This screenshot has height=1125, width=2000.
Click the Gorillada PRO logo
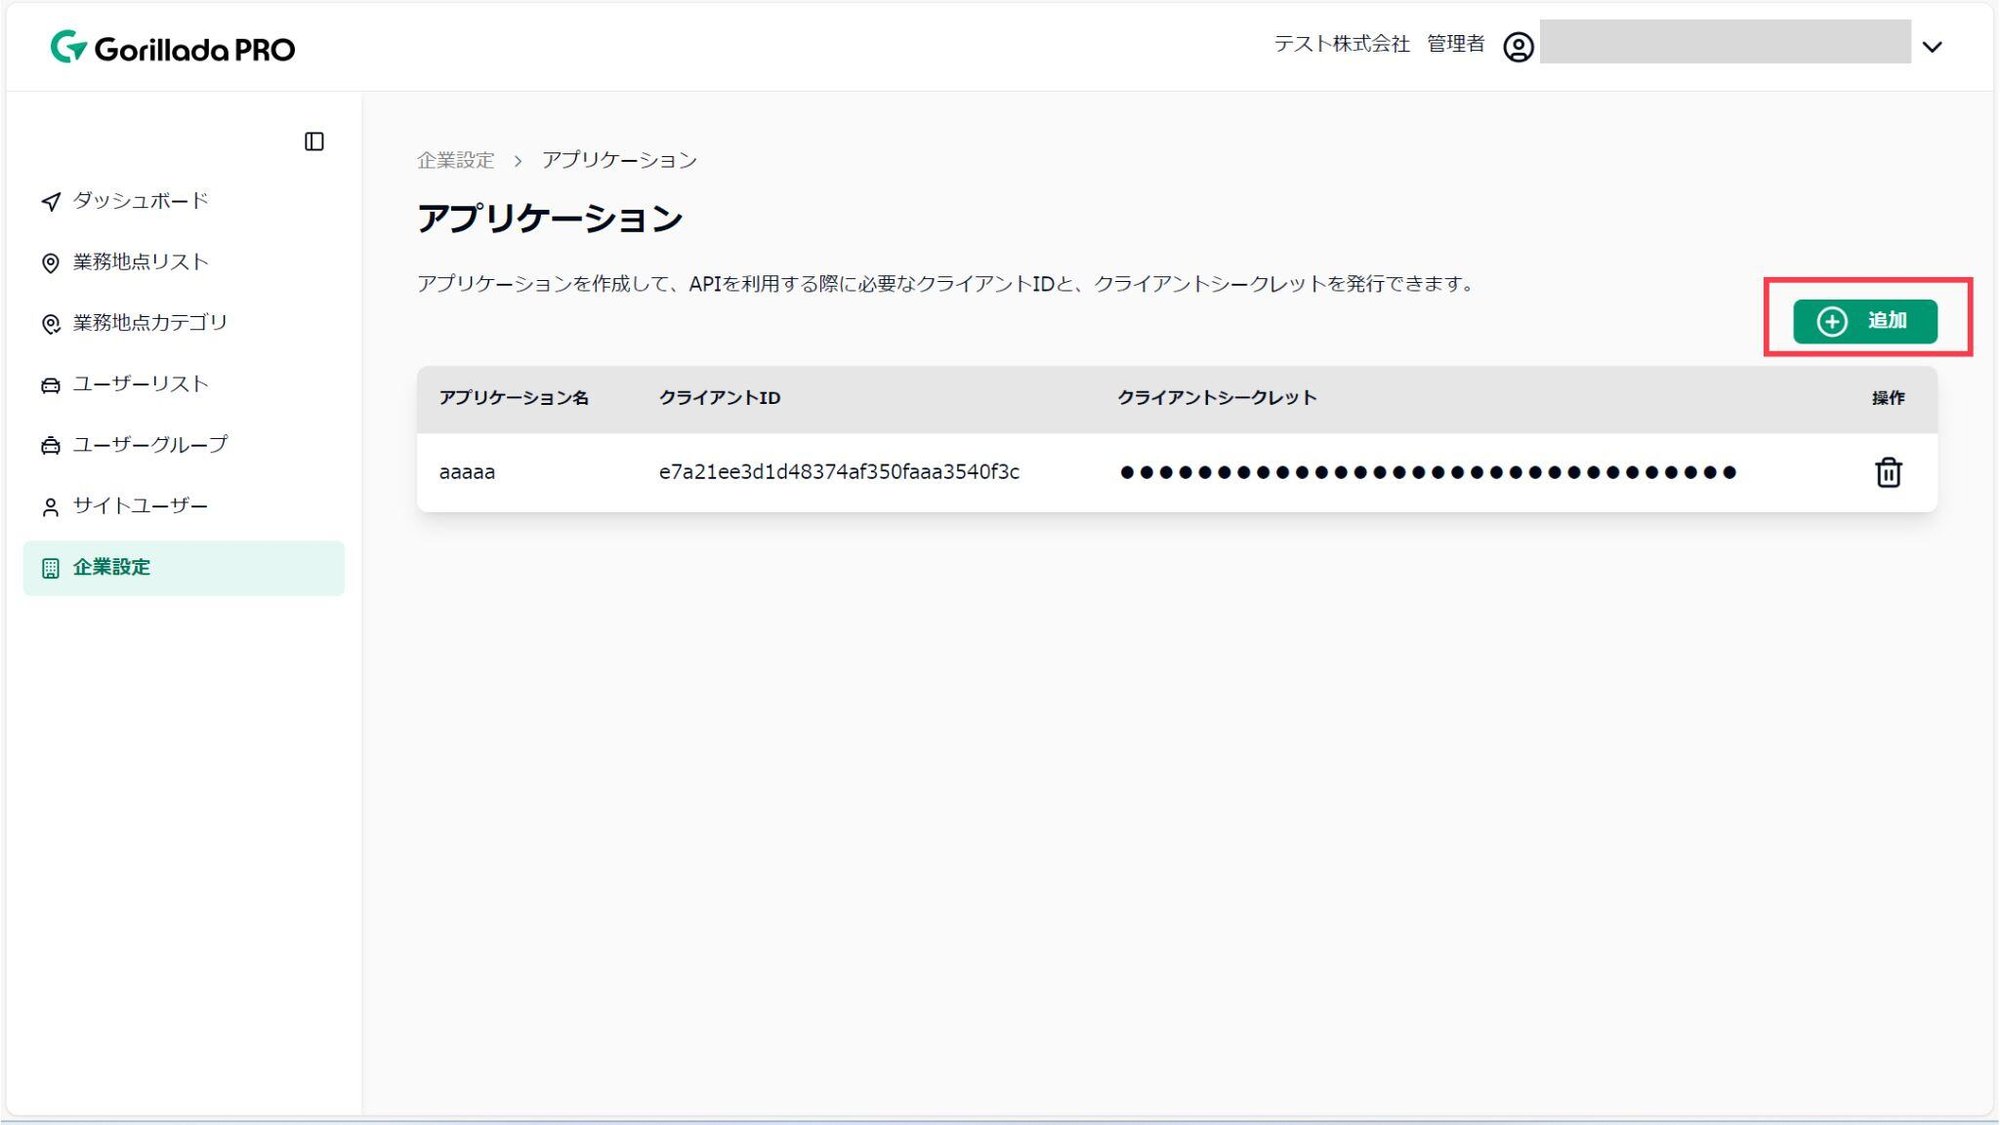(x=173, y=47)
